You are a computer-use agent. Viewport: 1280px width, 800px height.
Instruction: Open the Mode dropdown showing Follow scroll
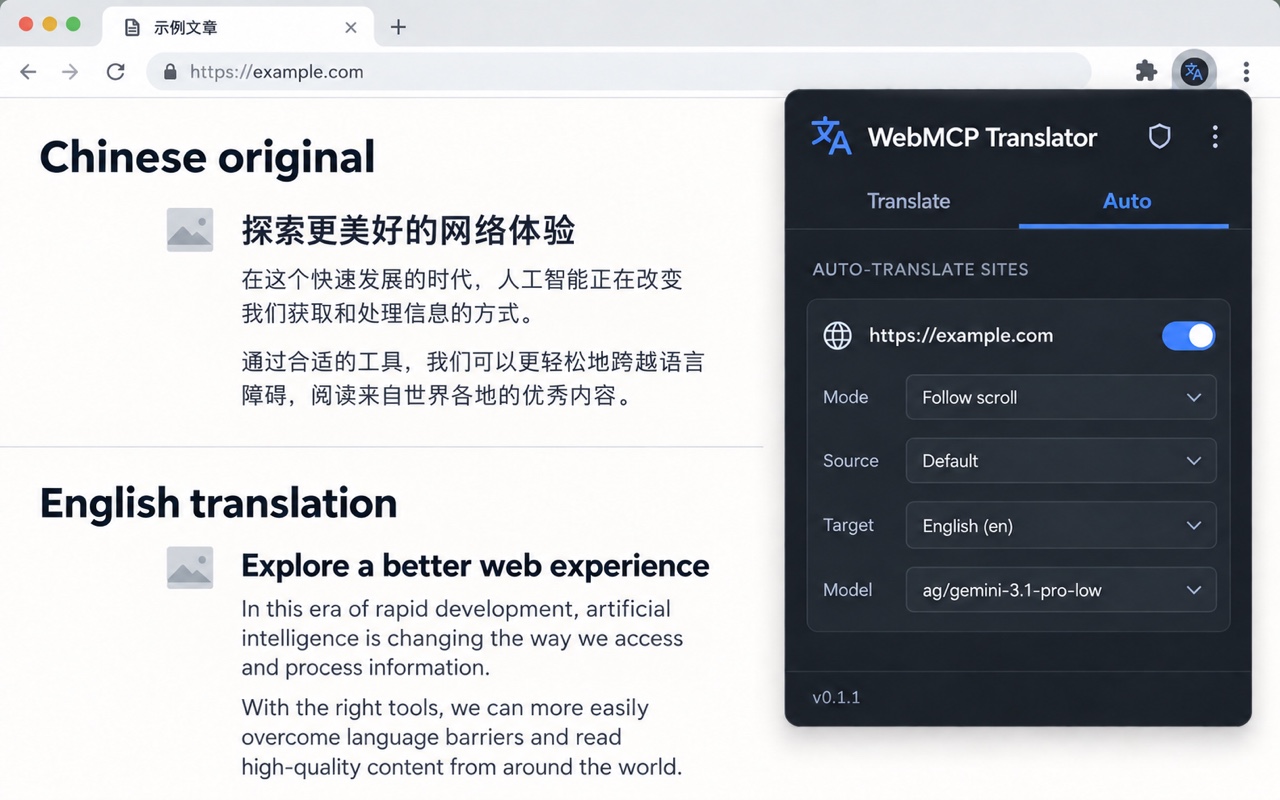point(1061,397)
